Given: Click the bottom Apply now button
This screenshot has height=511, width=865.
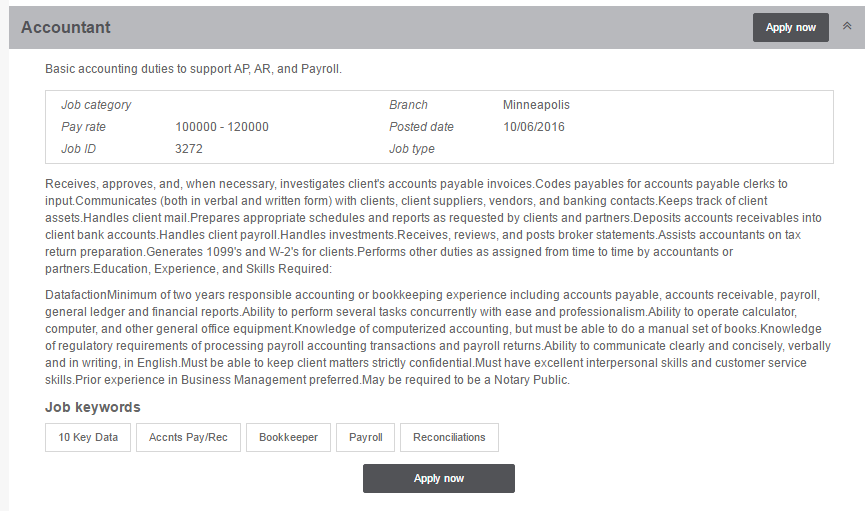Looking at the screenshot, I should click(x=439, y=478).
